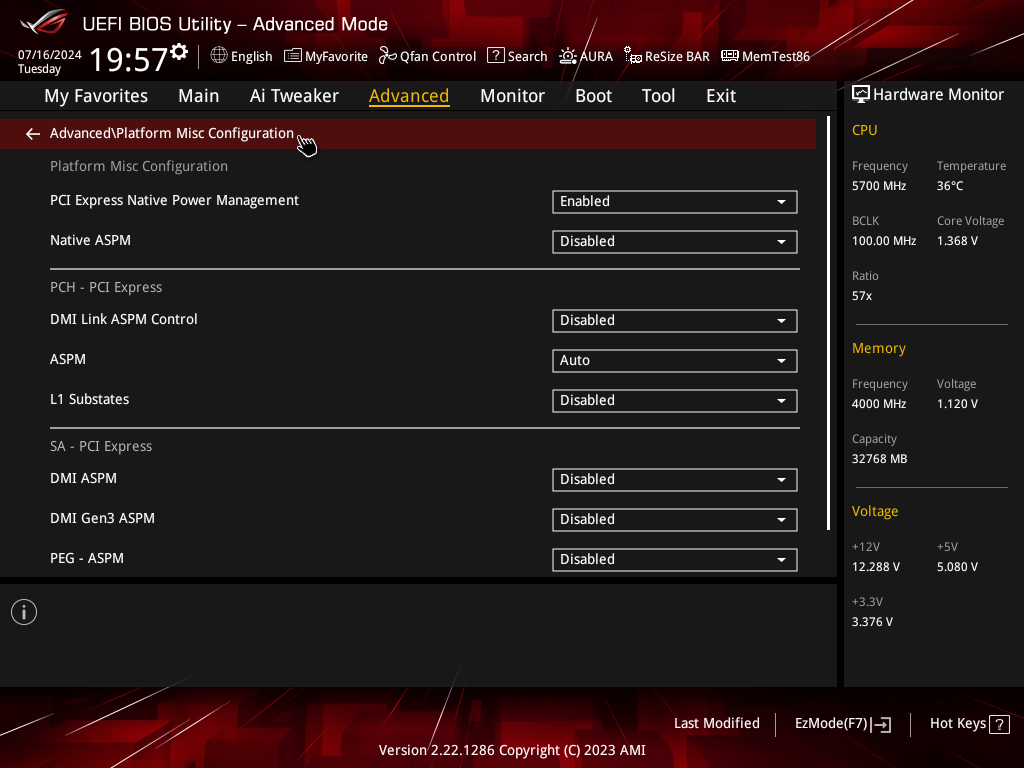Click the Last Modified button

click(x=716, y=724)
